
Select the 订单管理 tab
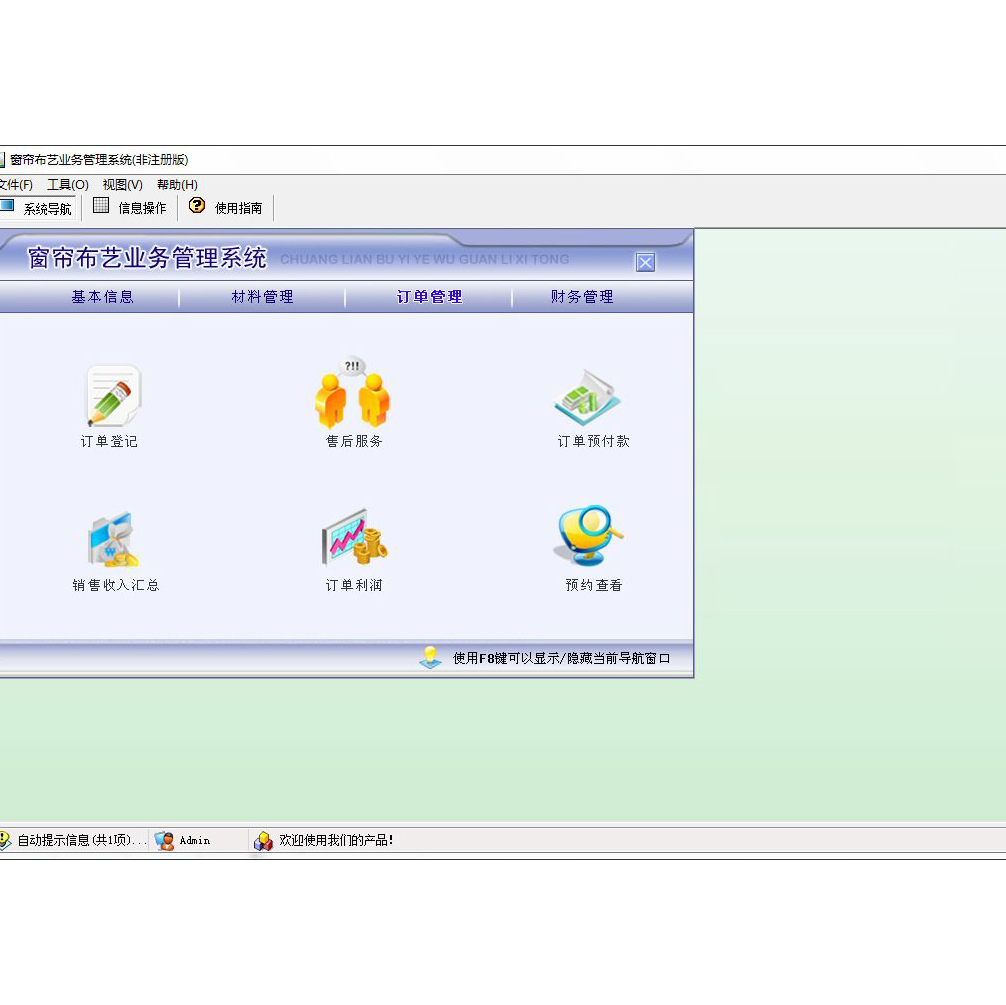429,297
